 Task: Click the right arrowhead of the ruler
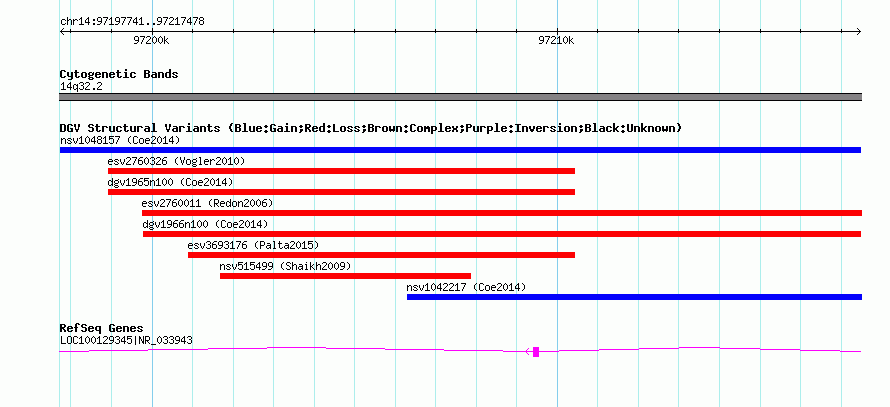[859, 31]
